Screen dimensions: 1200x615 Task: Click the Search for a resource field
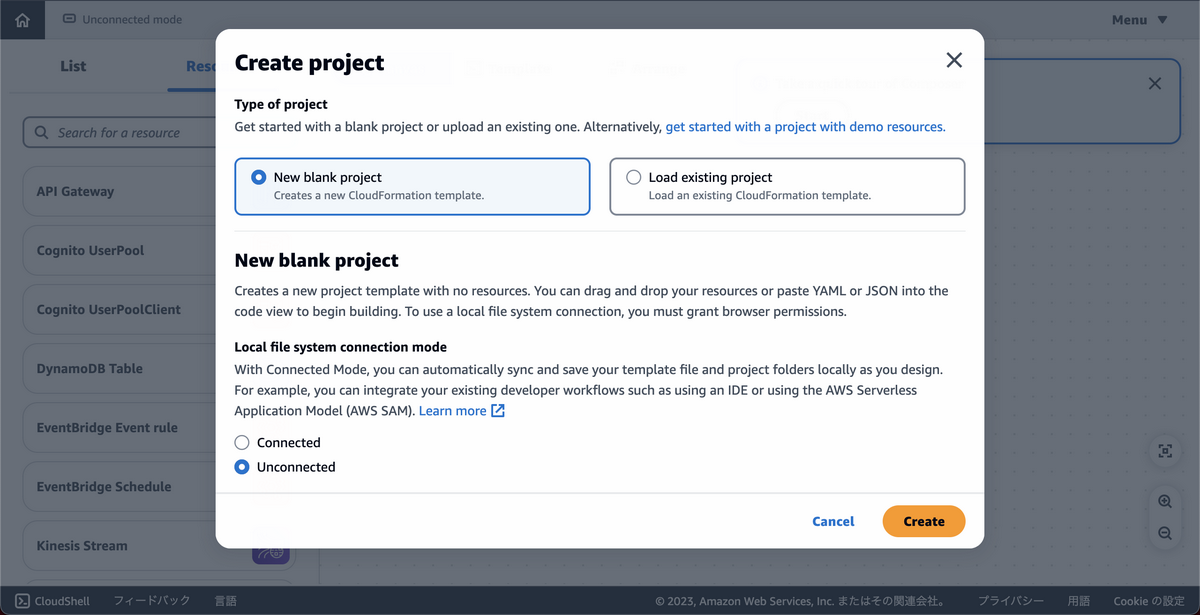pos(120,132)
